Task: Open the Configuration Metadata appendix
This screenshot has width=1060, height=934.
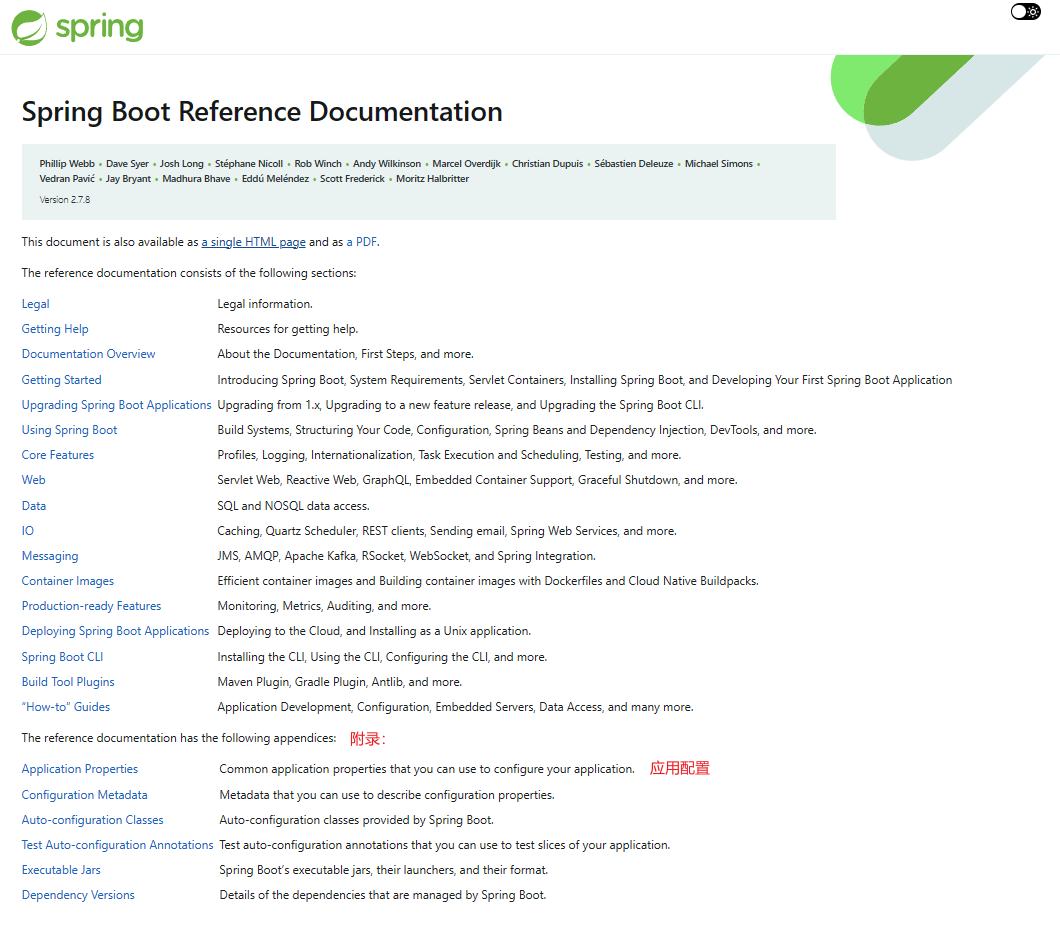Action: tap(85, 795)
